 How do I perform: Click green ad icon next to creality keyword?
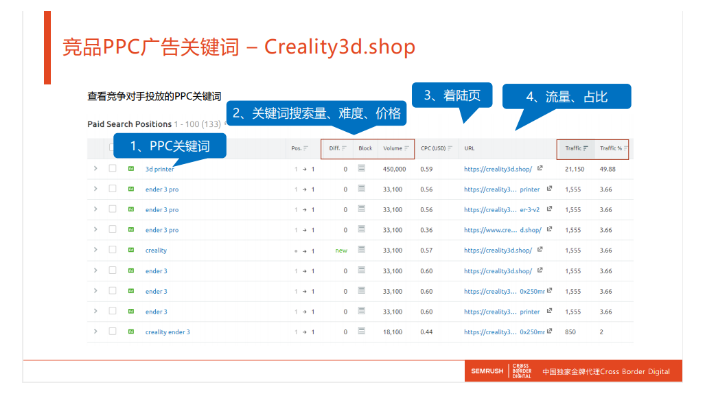click(131, 250)
